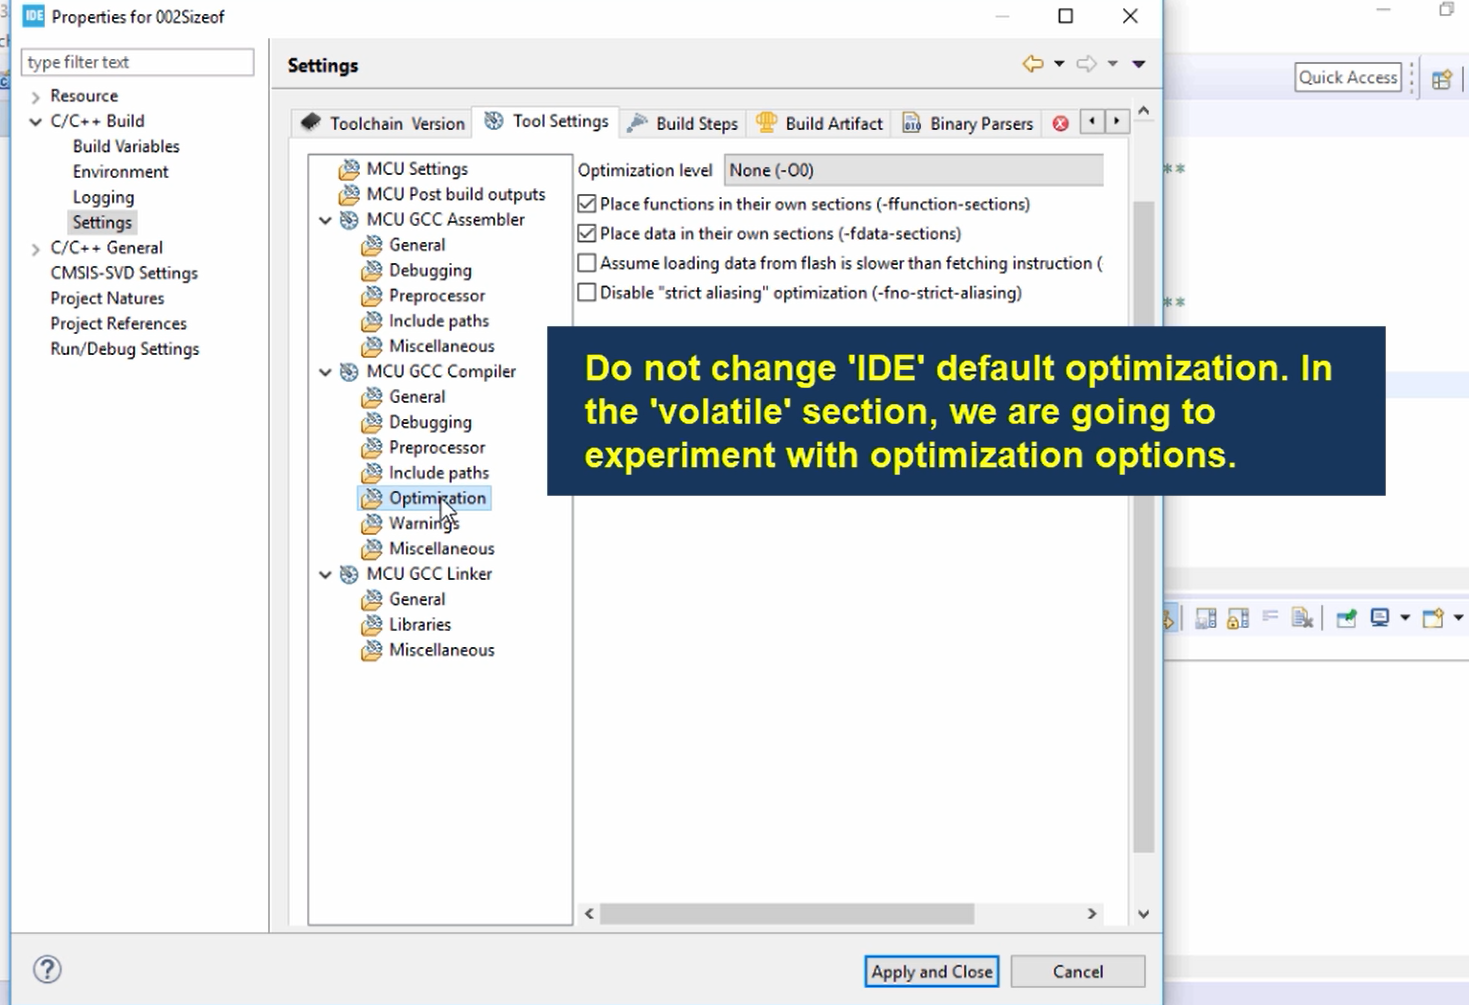Collapse the C/C++ Build tree node
1469x1005 pixels.
coord(36,122)
